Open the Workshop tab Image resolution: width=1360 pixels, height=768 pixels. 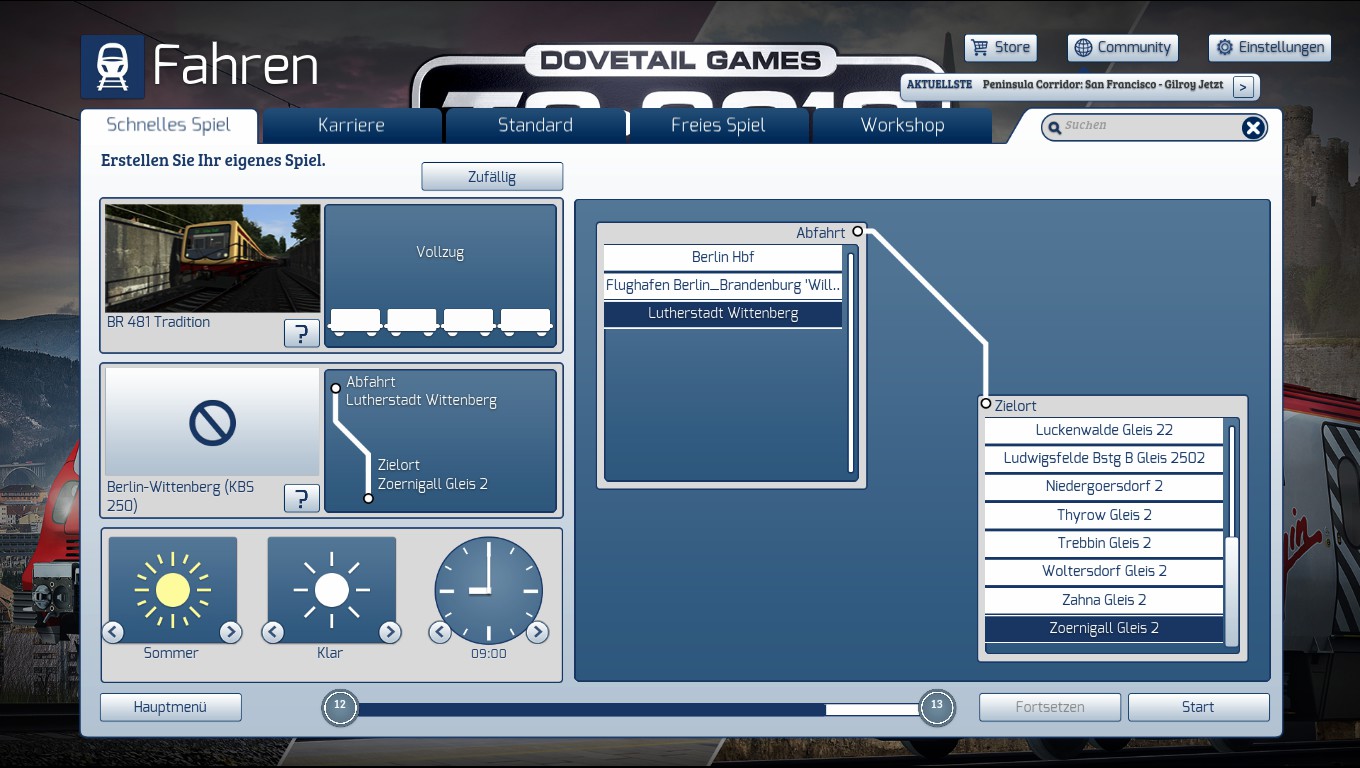(902, 125)
